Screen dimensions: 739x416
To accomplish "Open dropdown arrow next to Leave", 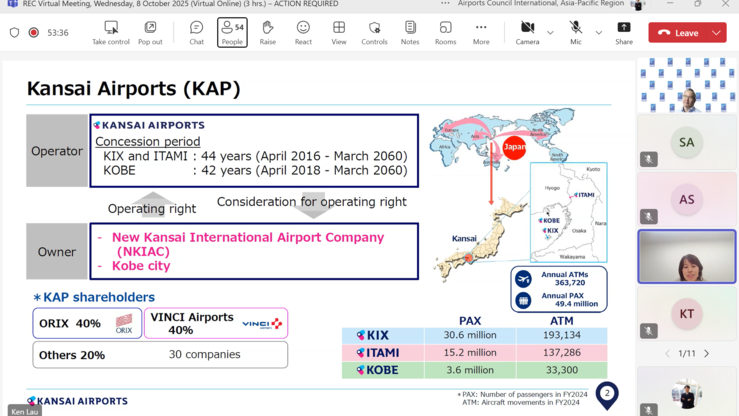I will 716,33.
